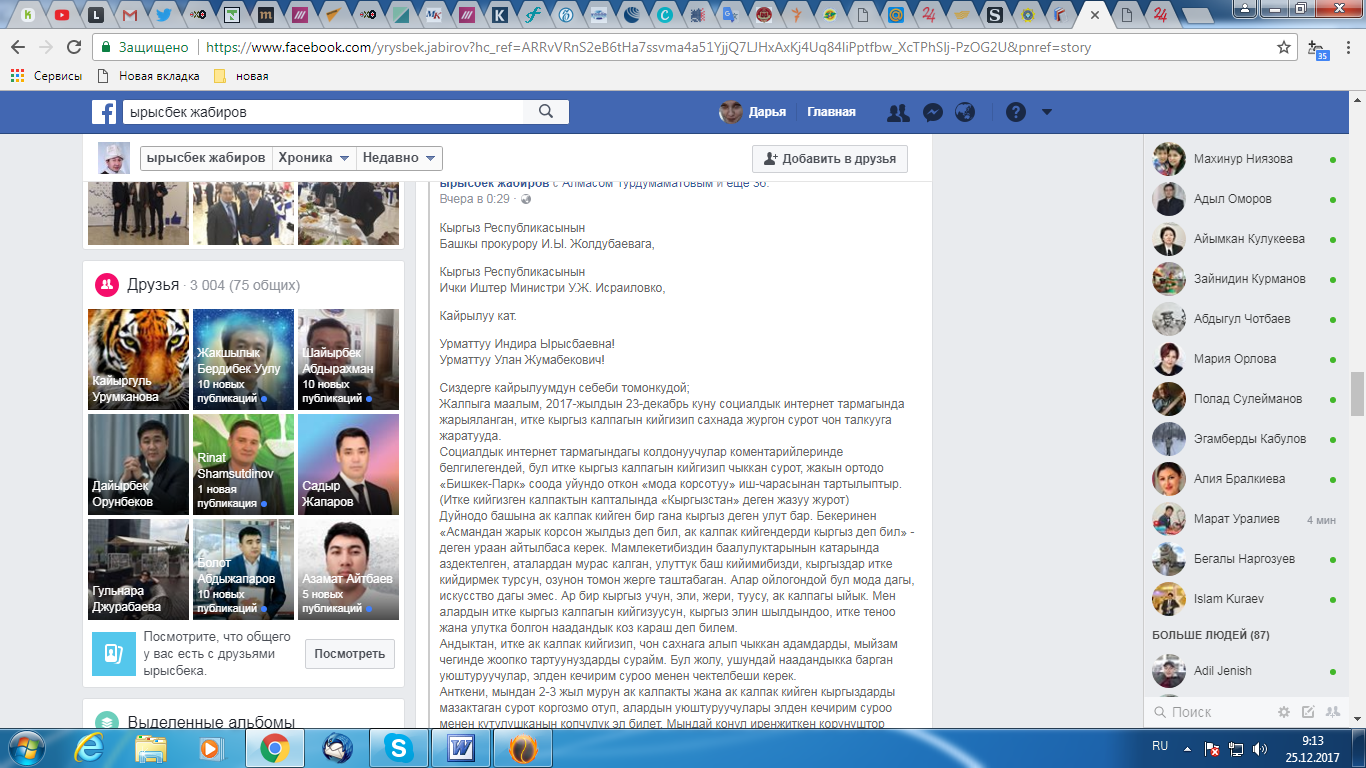The height and width of the screenshot is (768, 1366).
Task: Open the Недавно dropdown
Action: (399, 158)
